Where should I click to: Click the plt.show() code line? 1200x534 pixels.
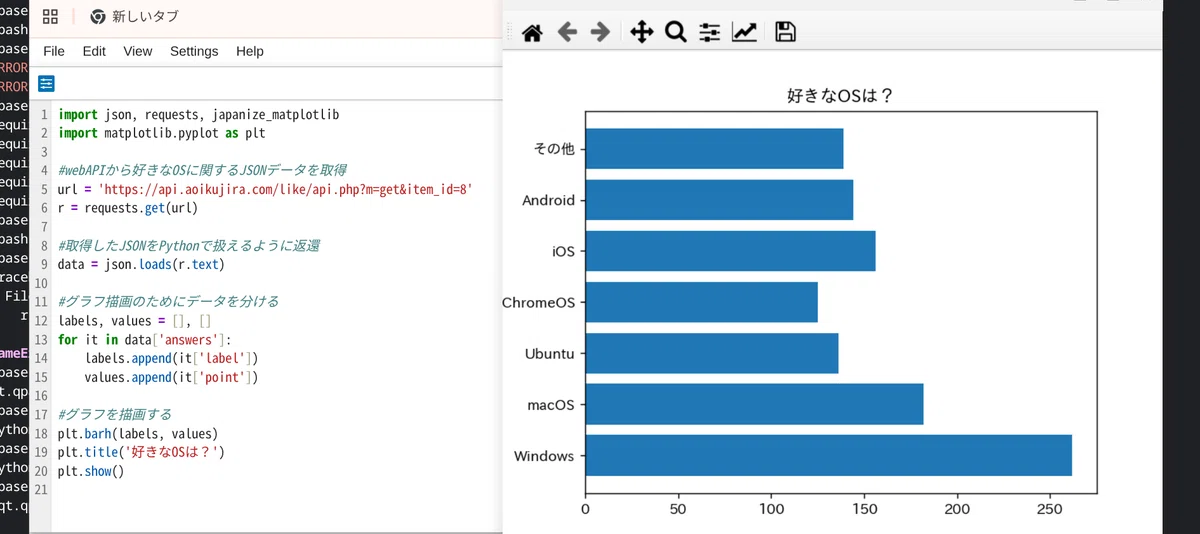pos(91,471)
